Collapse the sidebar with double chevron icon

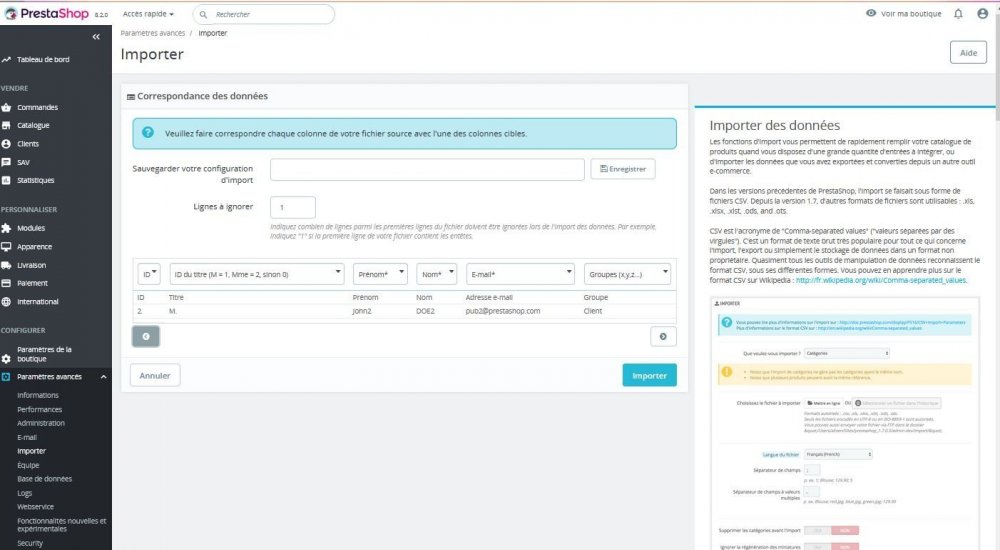click(x=96, y=37)
